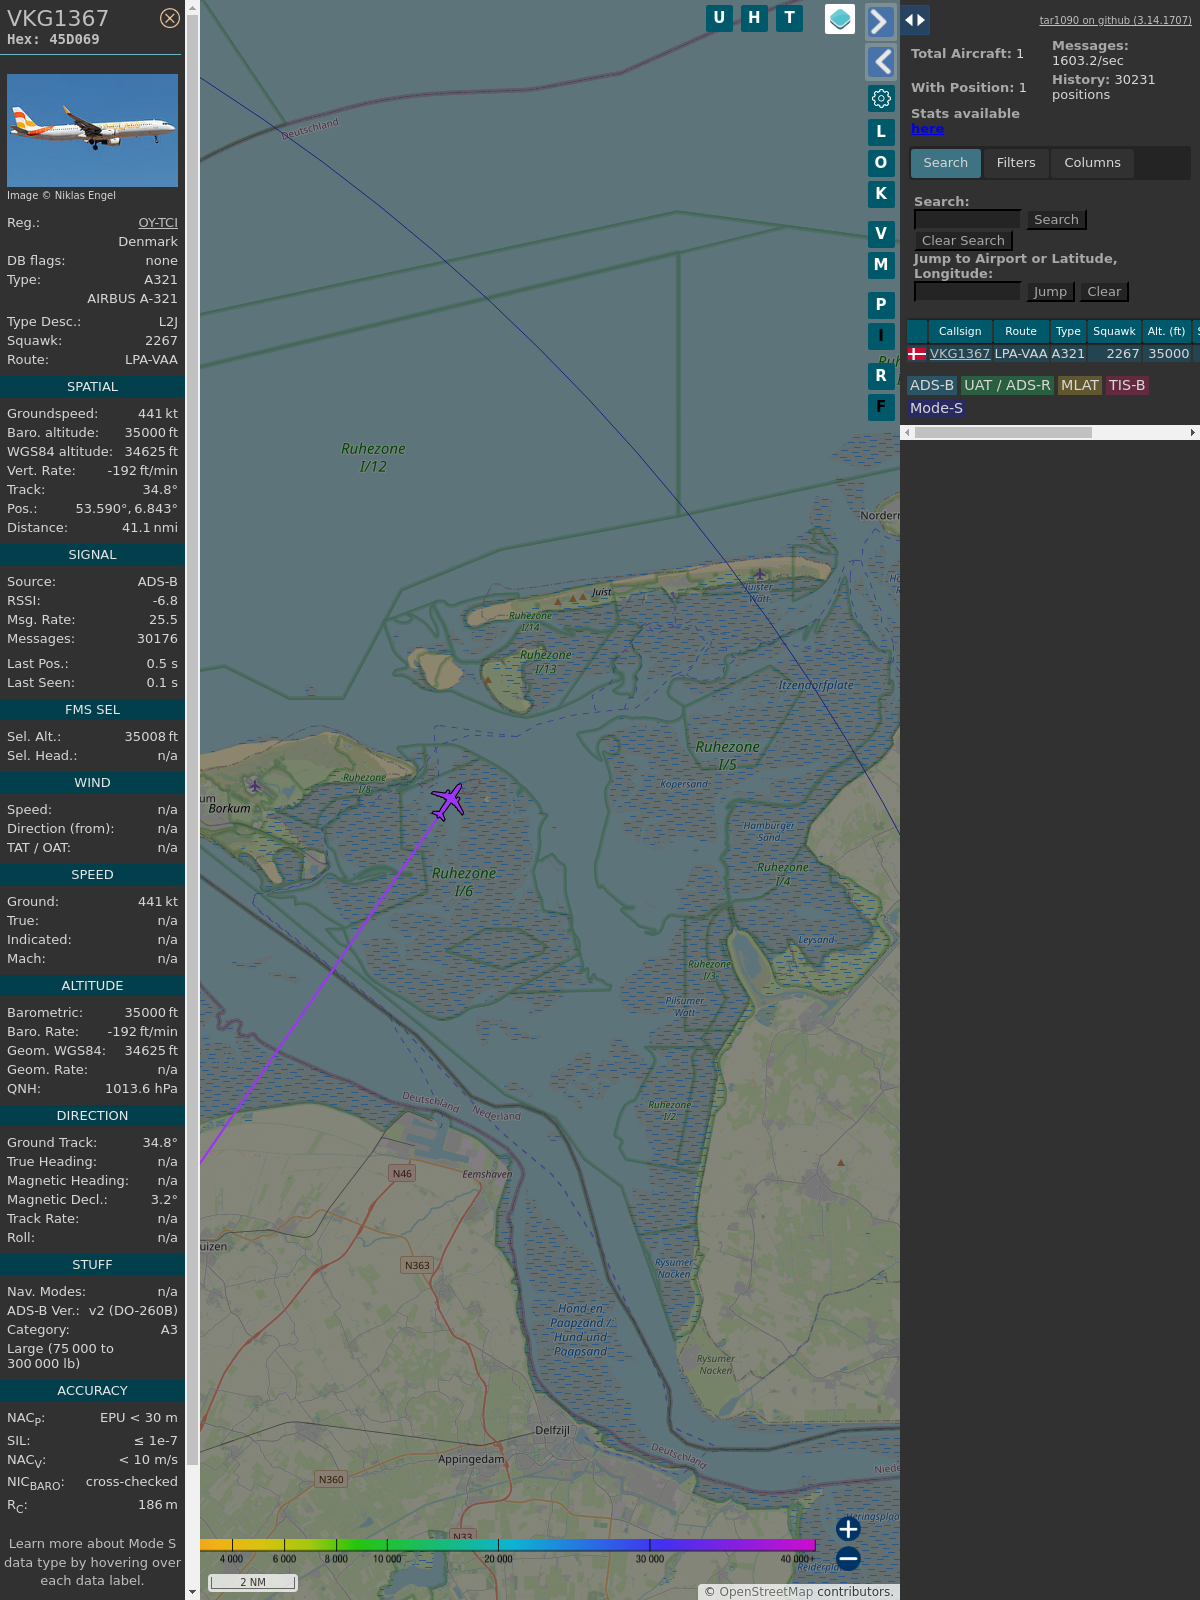This screenshot has width=1200, height=1600.
Task: Toggle the U map button
Action: (719, 18)
